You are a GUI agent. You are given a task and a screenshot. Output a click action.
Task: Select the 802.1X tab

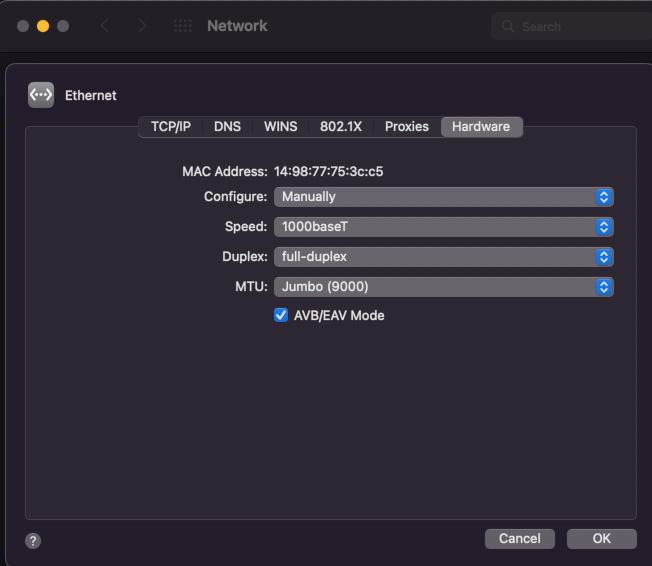tap(340, 127)
